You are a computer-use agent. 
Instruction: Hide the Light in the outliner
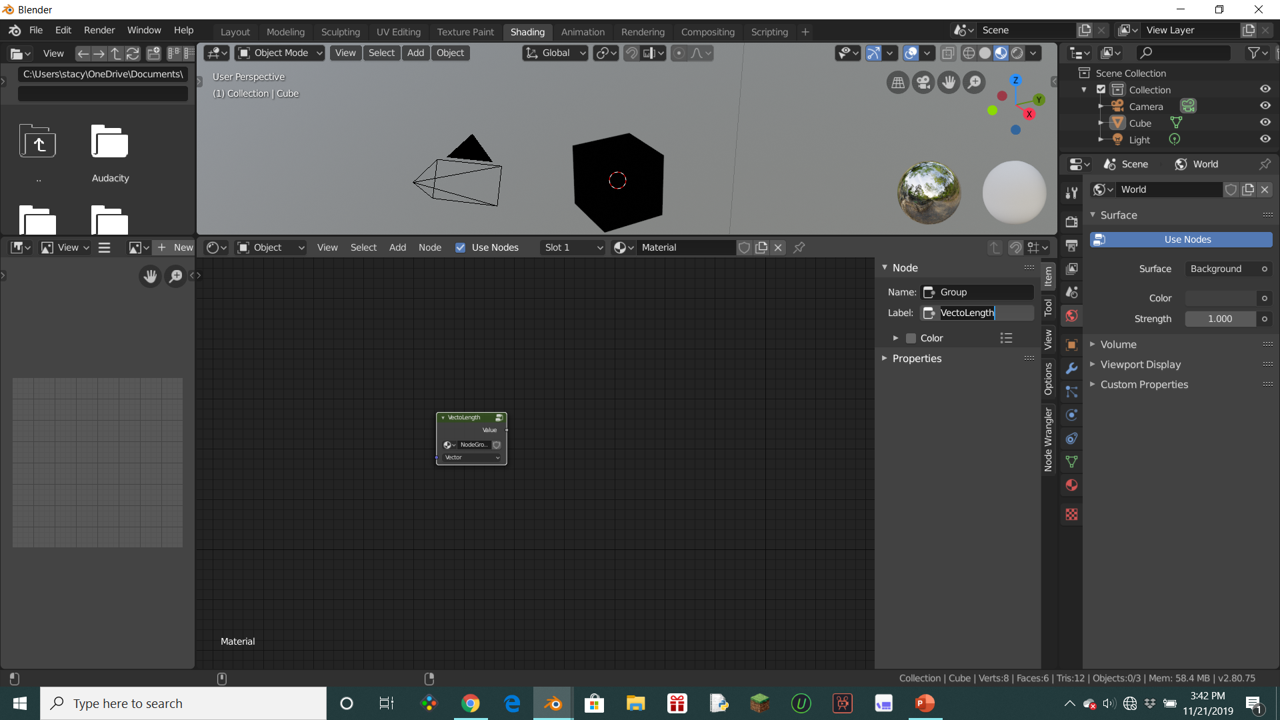[x=1265, y=140]
